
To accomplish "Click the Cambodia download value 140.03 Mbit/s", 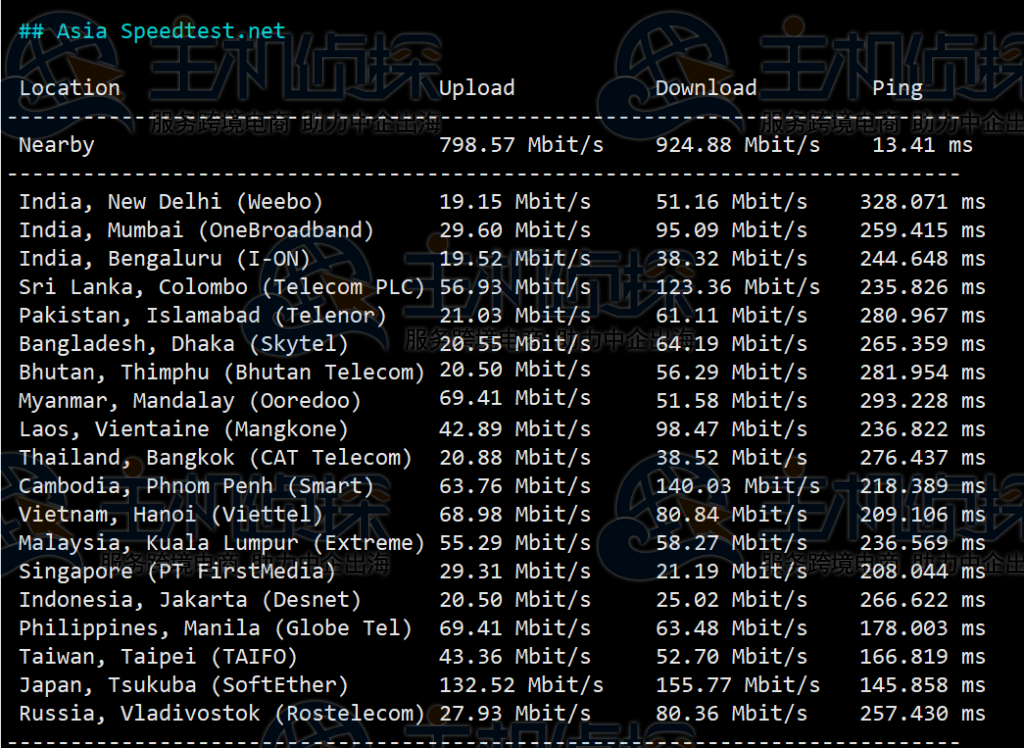I will pyautogui.click(x=737, y=486).
